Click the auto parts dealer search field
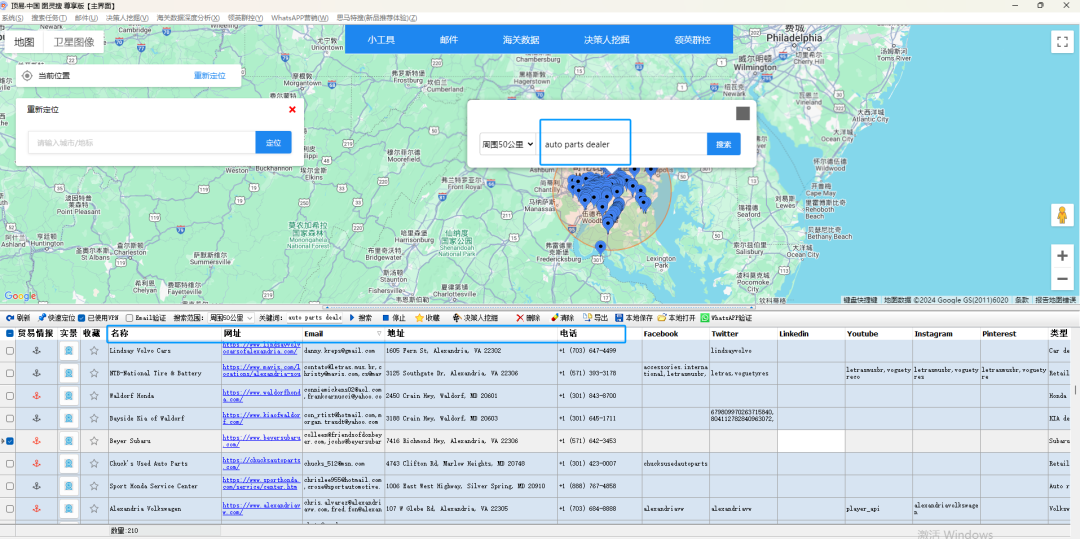The width and height of the screenshot is (1080, 539). [x=623, y=145]
